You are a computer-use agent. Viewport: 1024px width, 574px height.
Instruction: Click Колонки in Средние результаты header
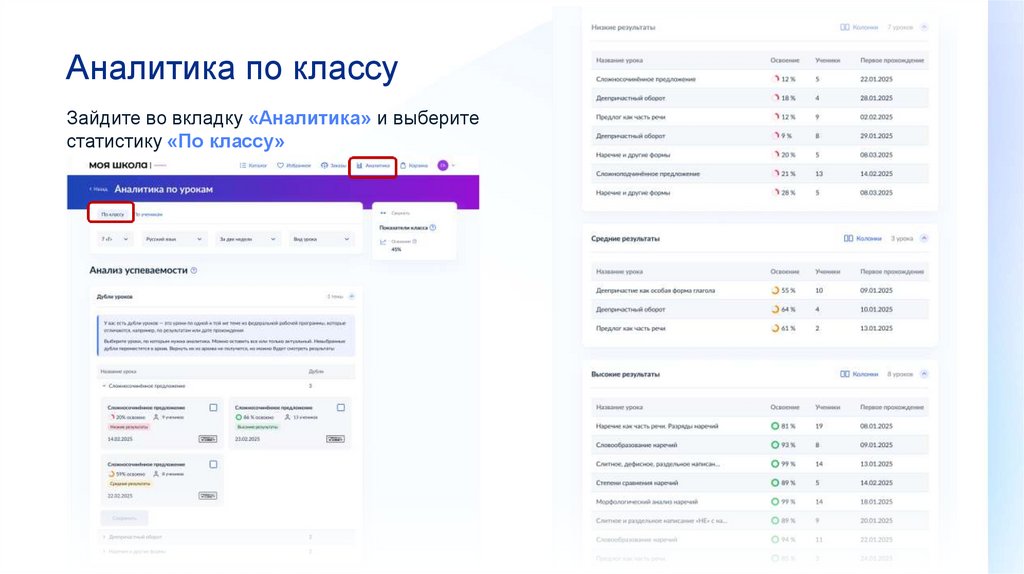click(862, 238)
